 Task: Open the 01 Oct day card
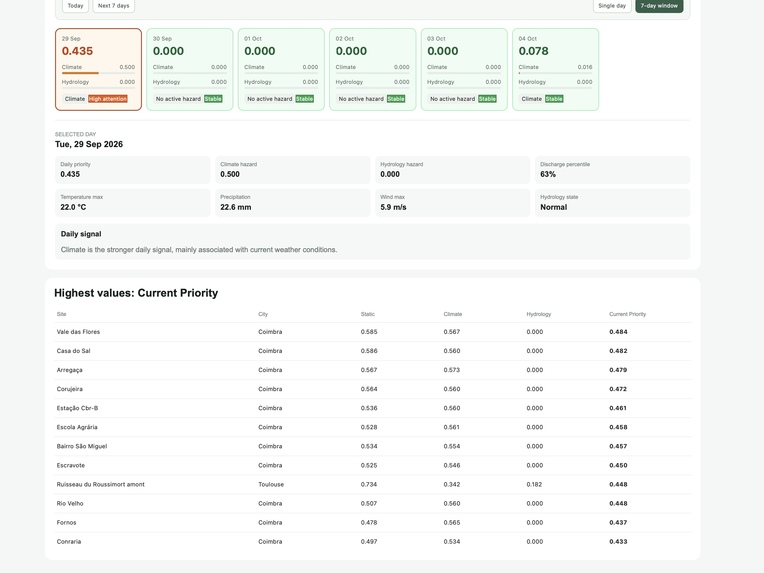(x=281, y=69)
